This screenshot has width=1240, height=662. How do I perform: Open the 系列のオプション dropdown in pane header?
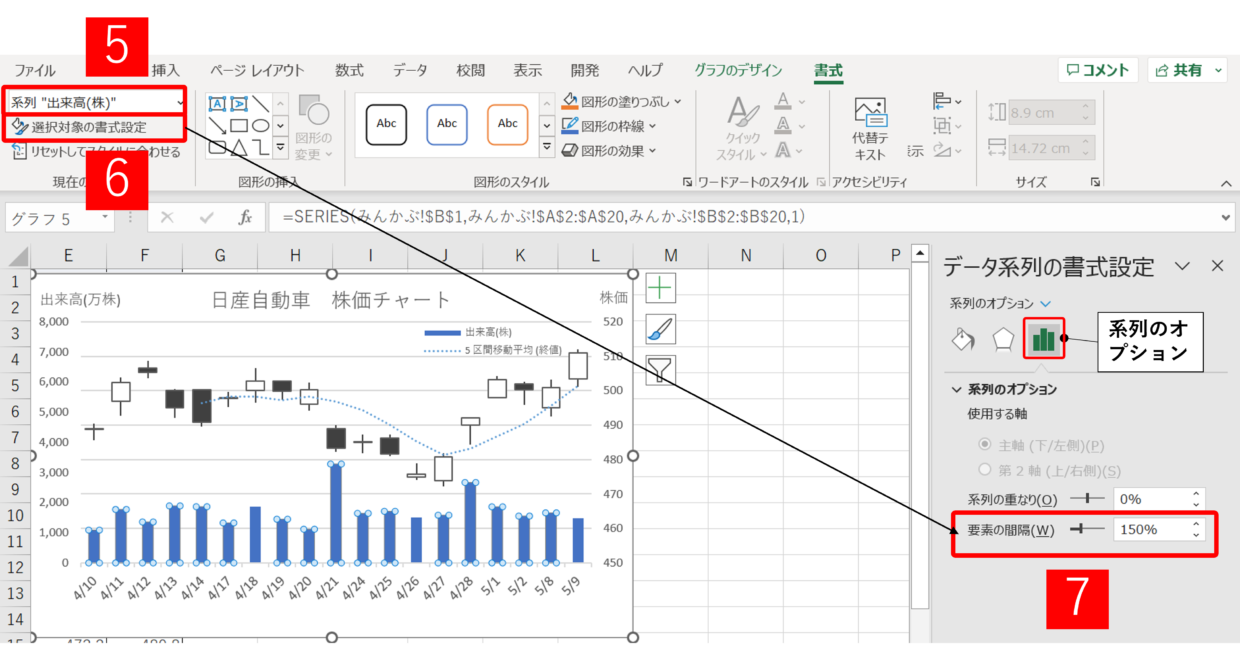point(1046,303)
